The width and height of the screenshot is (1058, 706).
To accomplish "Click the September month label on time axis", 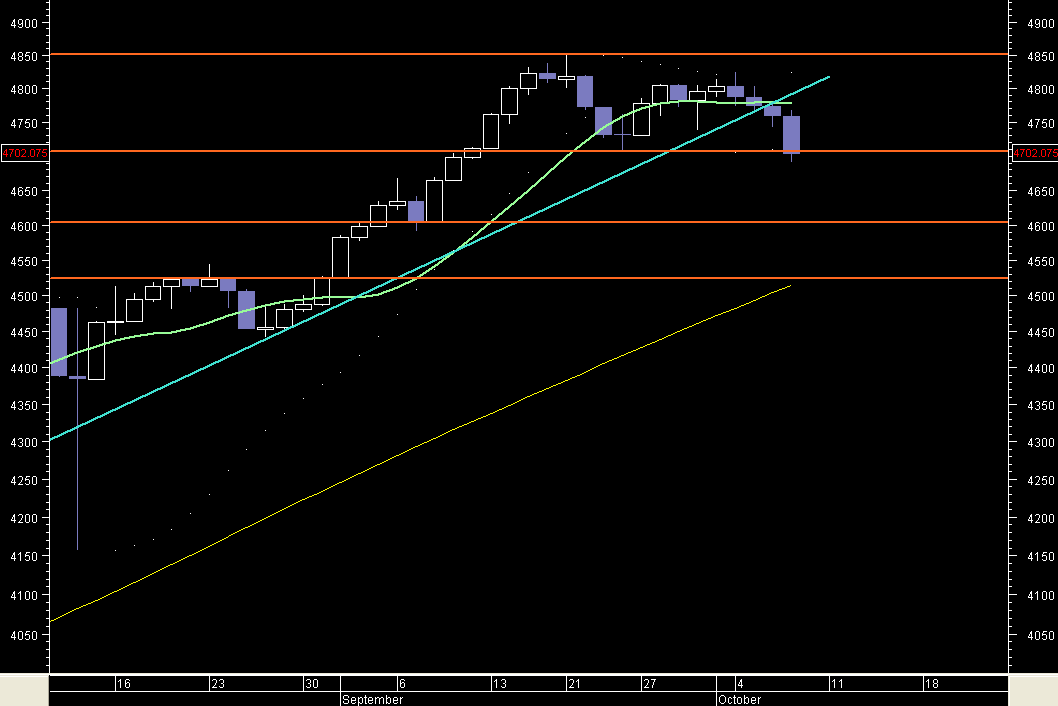I will (x=372, y=699).
